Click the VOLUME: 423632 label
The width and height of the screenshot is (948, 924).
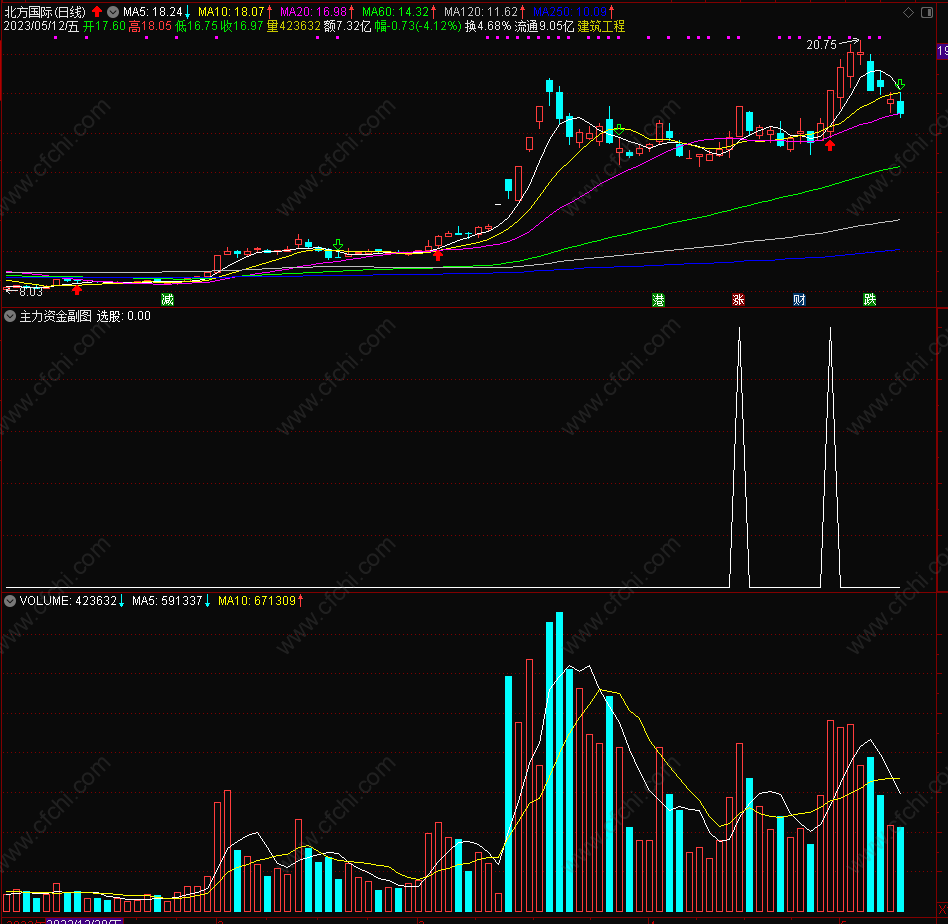pos(68,600)
